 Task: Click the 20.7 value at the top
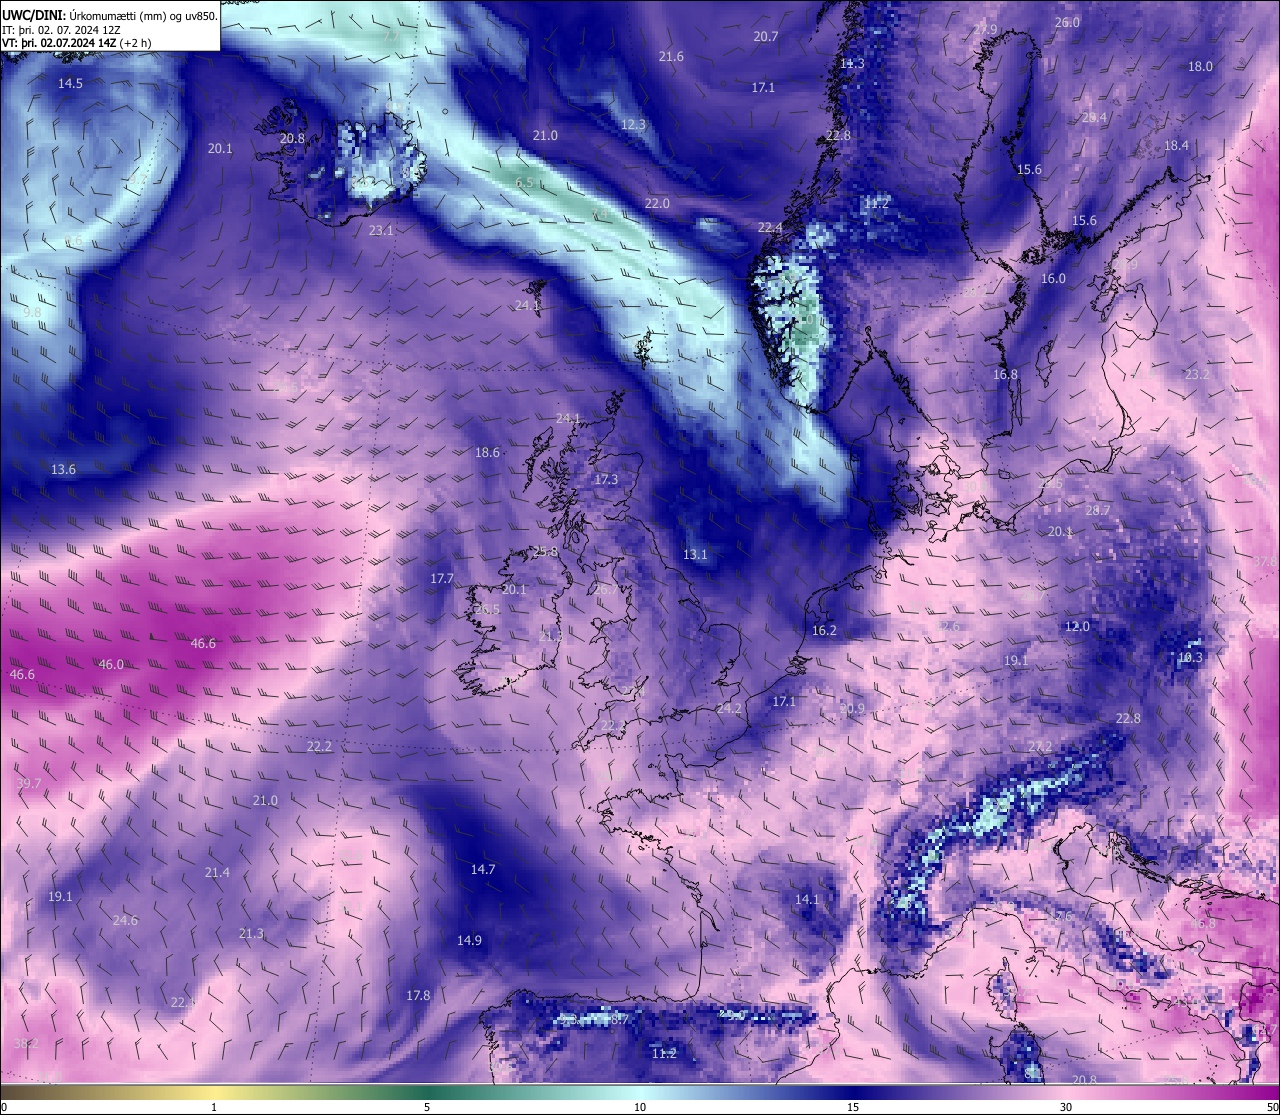[x=766, y=37]
